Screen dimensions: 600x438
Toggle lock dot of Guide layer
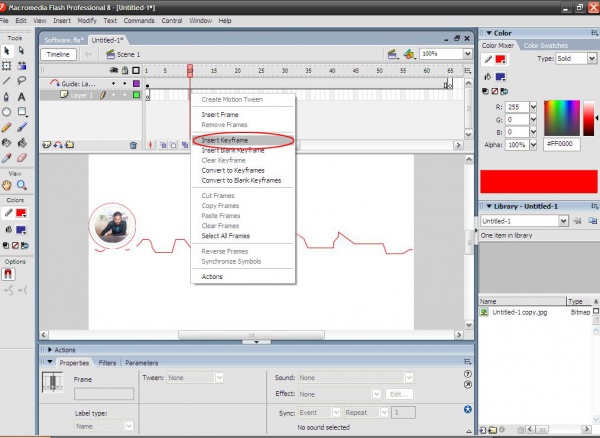(x=125, y=83)
